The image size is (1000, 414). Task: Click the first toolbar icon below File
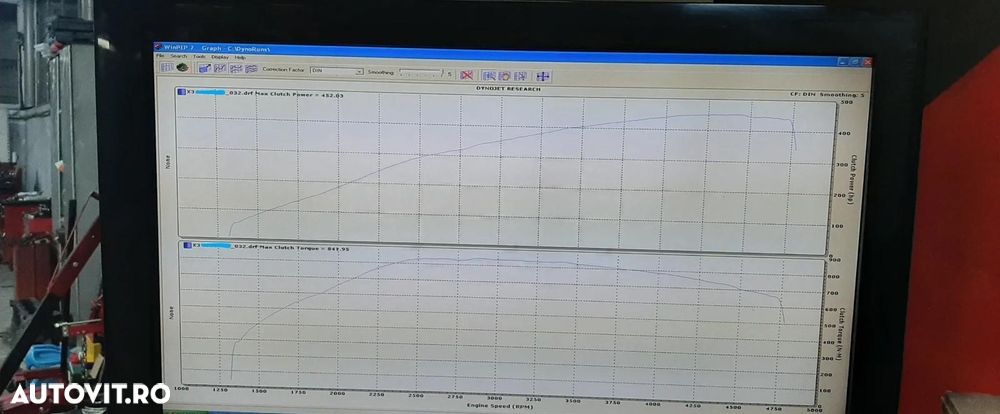167,67
